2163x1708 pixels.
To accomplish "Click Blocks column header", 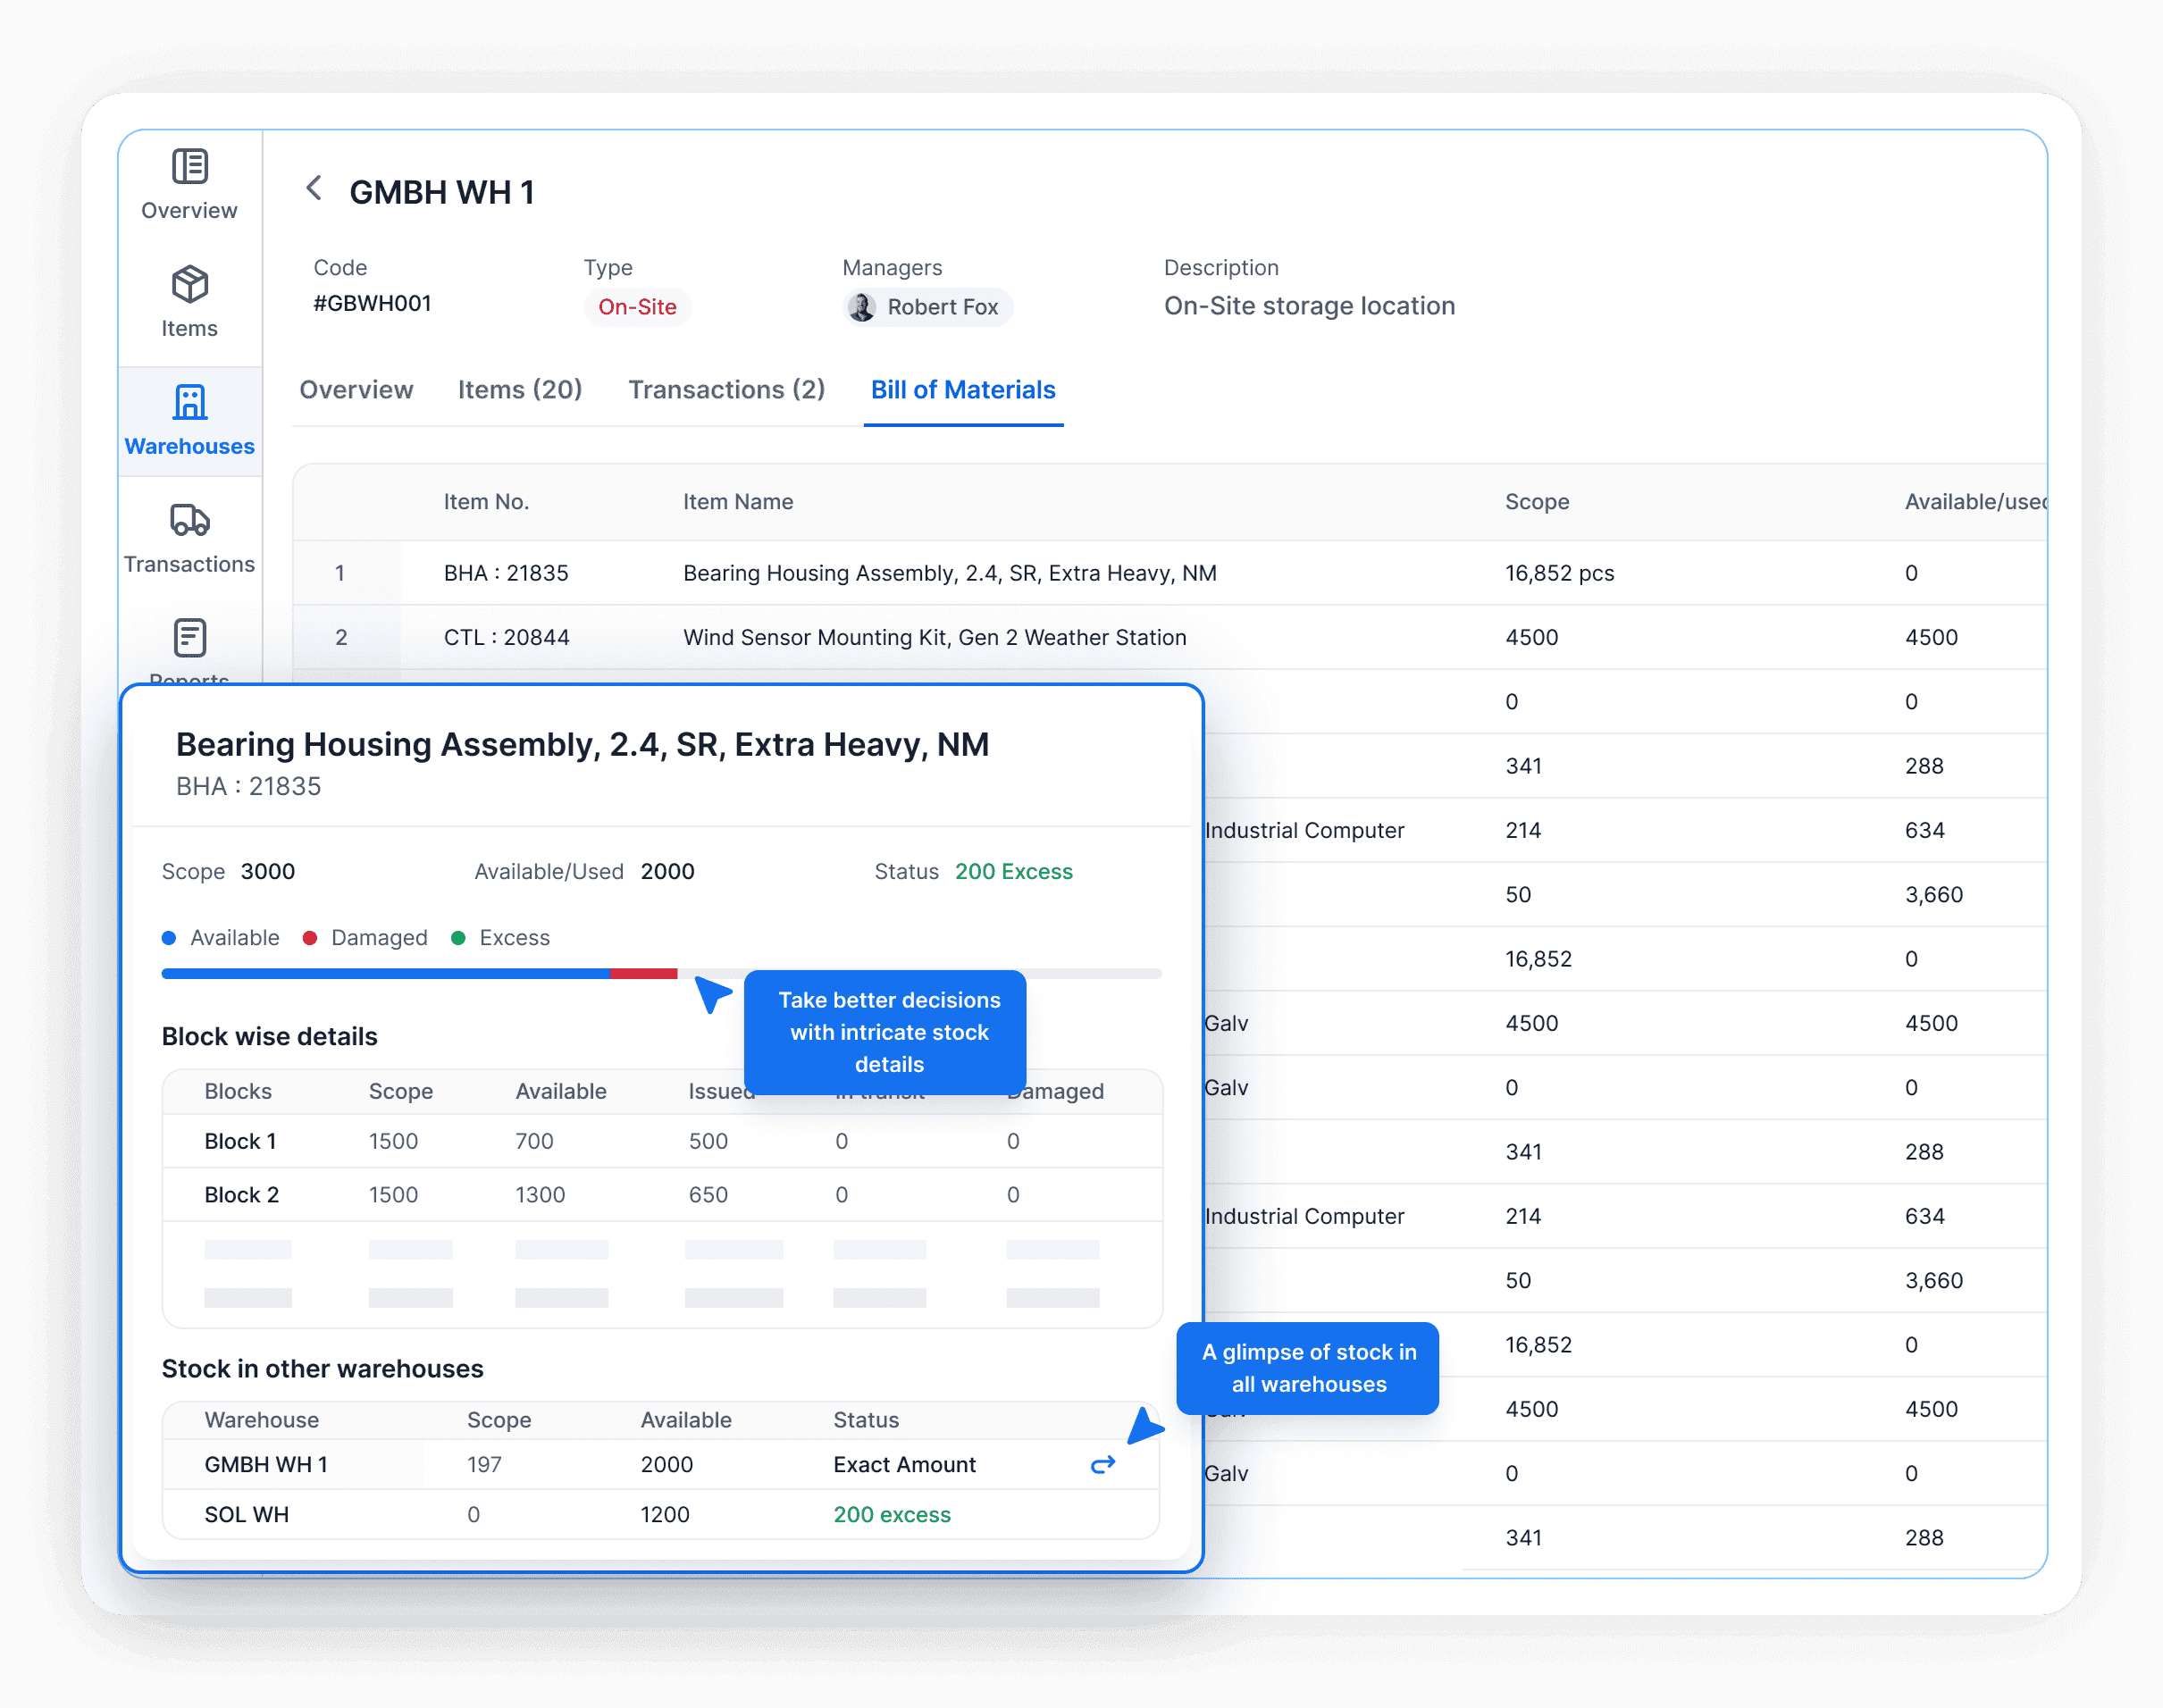I will coord(238,1091).
